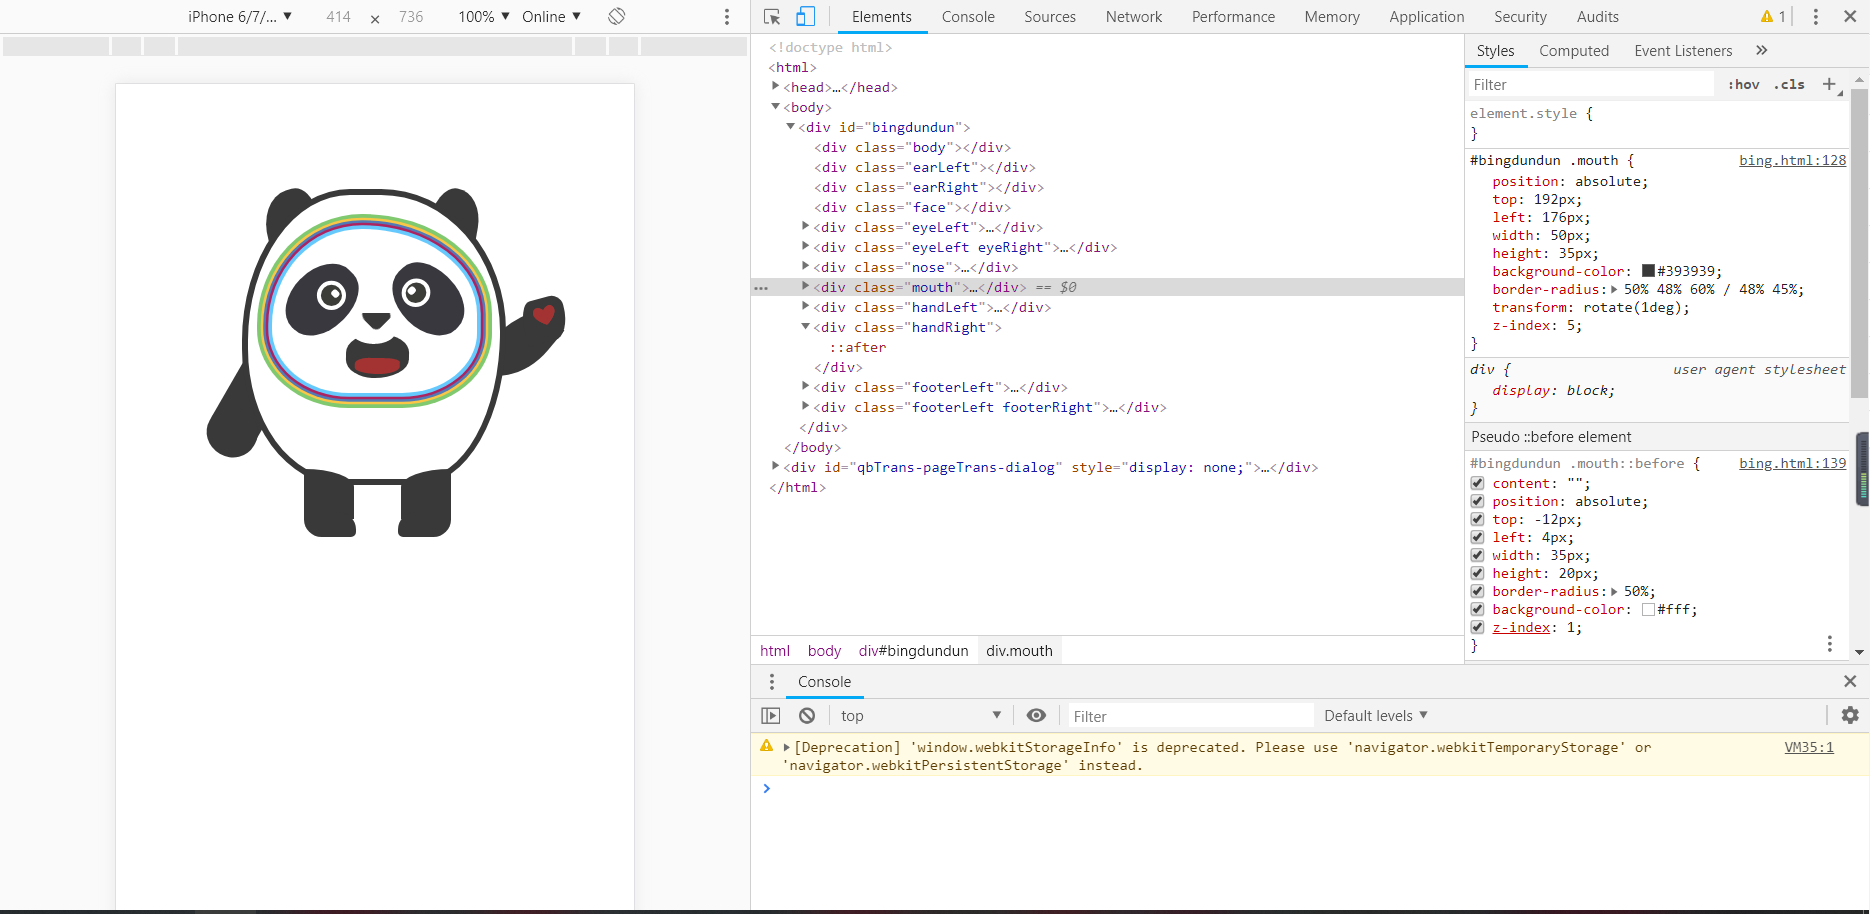Image resolution: width=1870 pixels, height=914 pixels.
Task: Open the Sources tab
Action: point(1050,17)
